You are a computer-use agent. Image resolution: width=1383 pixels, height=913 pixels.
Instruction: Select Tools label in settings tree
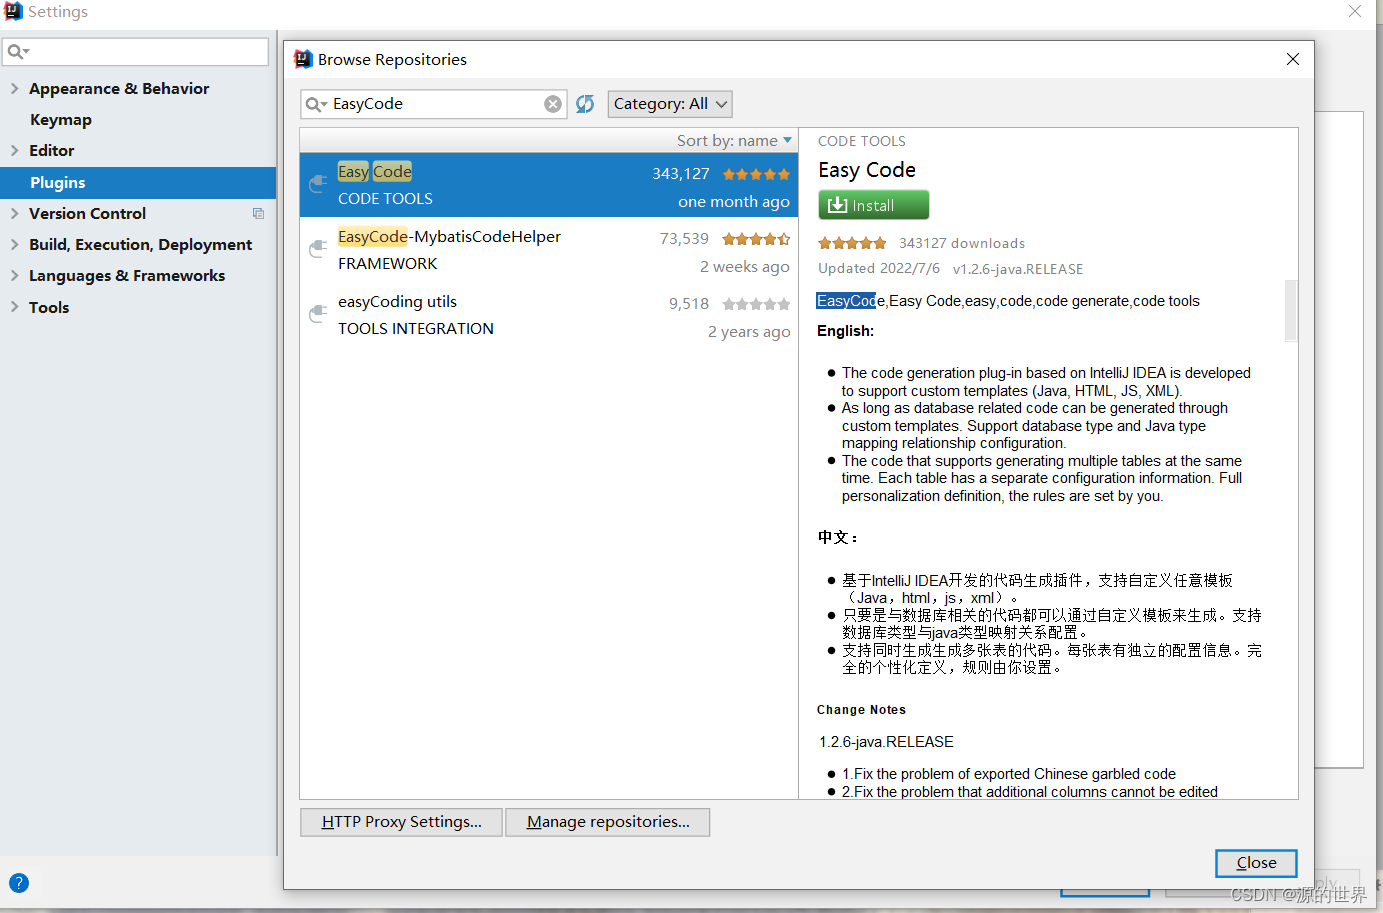49,307
